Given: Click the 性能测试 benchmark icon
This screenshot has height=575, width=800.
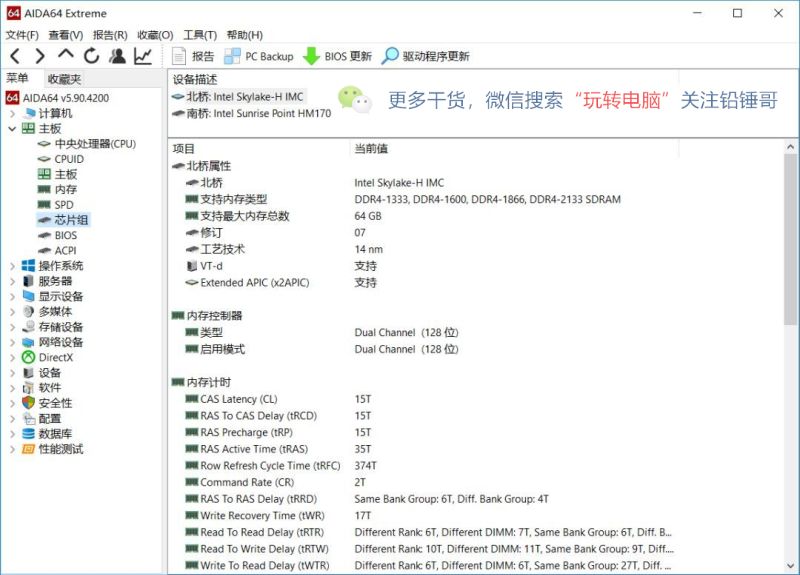Looking at the screenshot, I should [29, 449].
